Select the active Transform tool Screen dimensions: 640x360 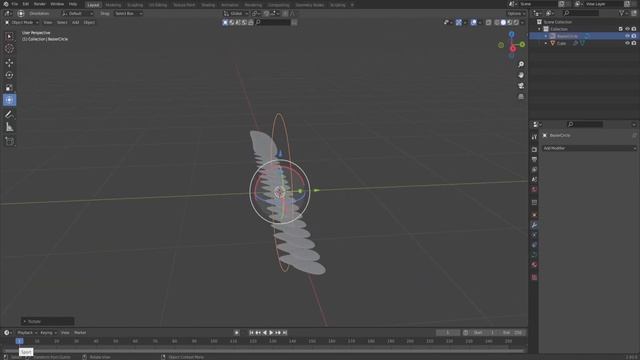click(9, 100)
